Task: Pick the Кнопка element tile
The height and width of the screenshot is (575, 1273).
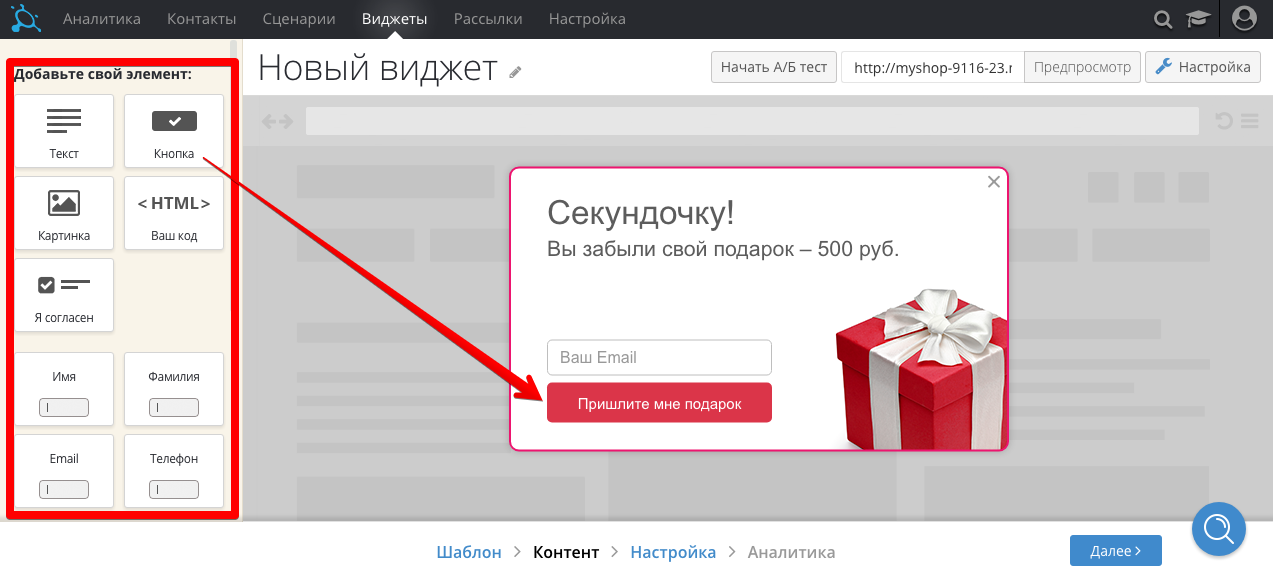Action: click(174, 131)
